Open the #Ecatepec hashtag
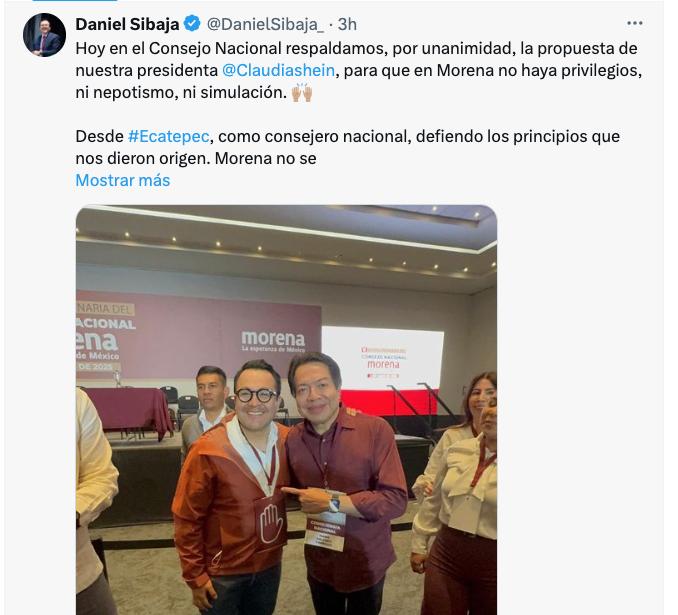This screenshot has width=678, height=615. (x=169, y=136)
